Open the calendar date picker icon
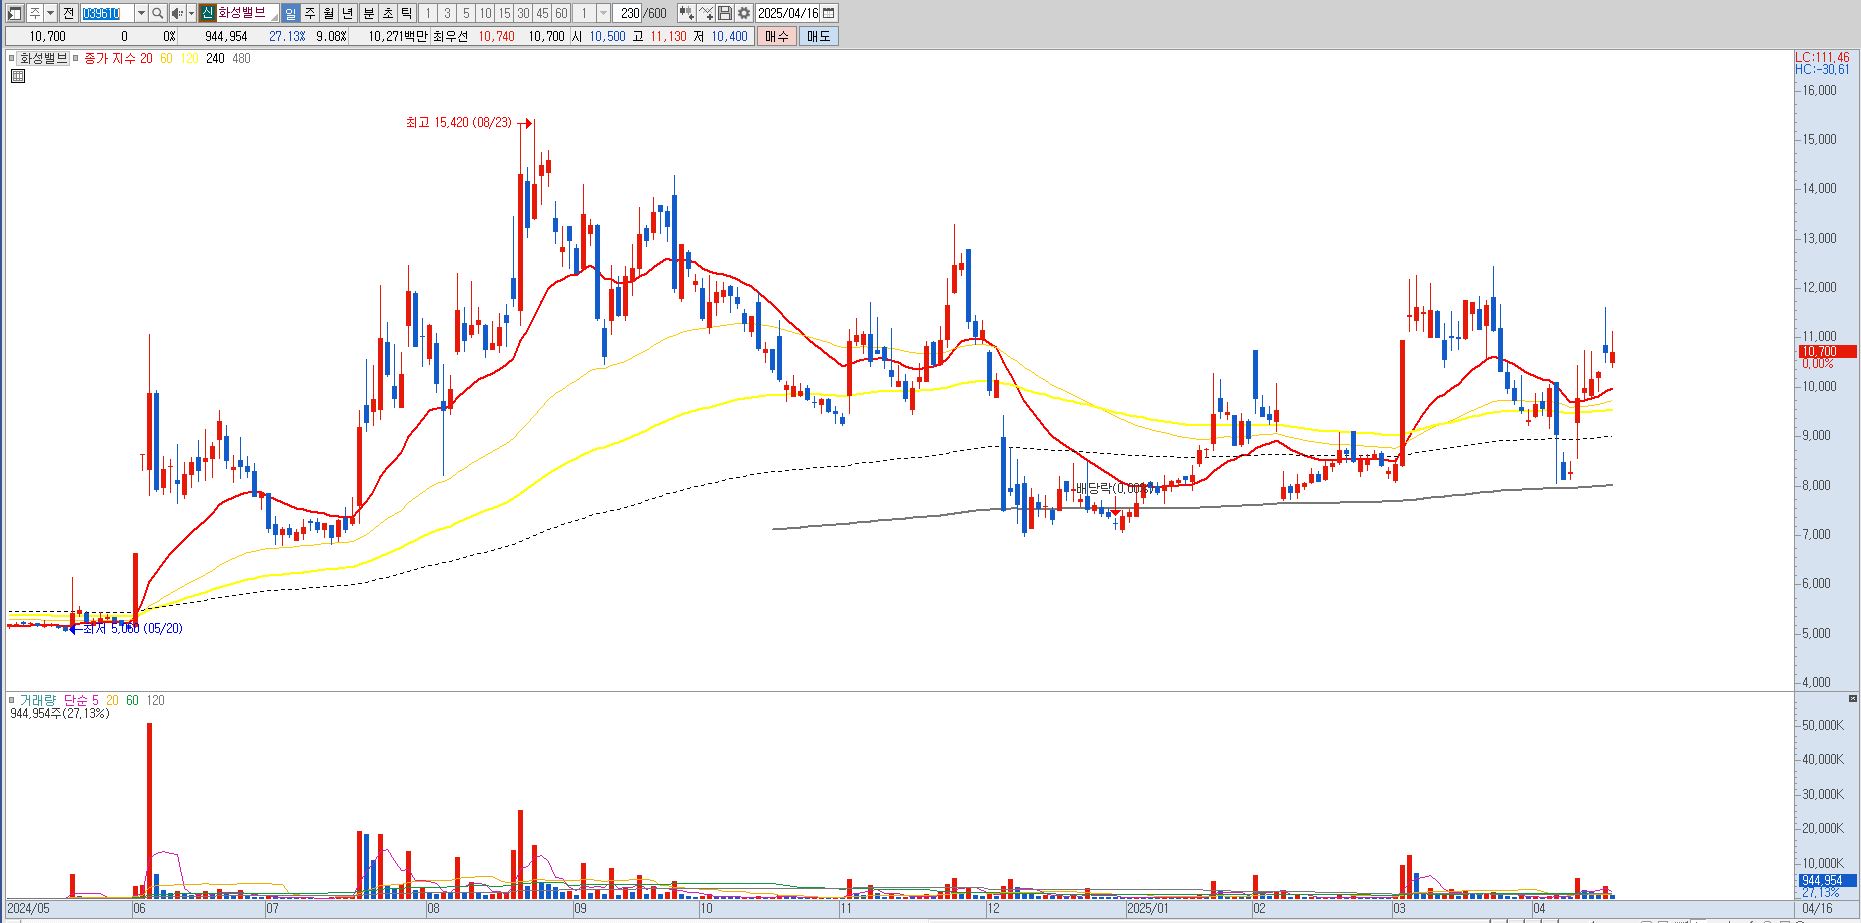This screenshot has height=923, width=1861. tap(828, 13)
